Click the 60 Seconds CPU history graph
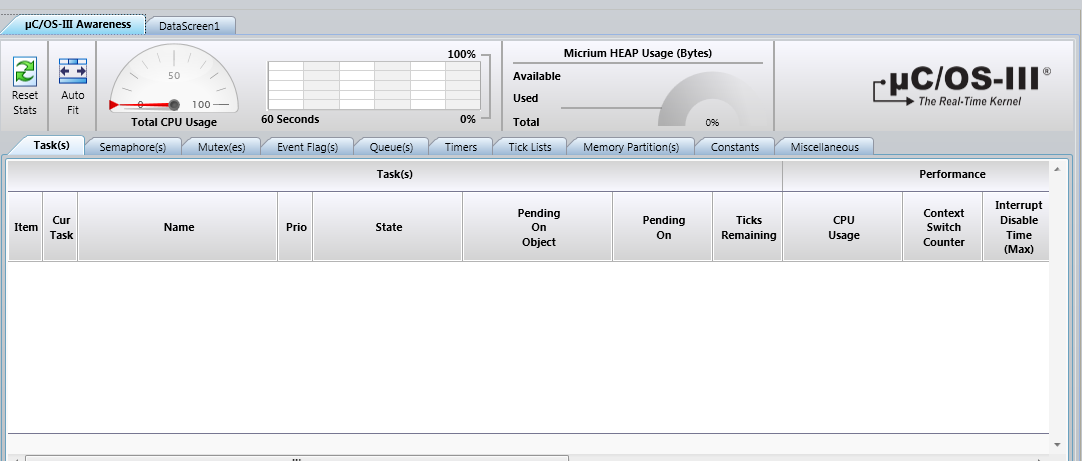Screen dimensions: 1082x461 click(374, 85)
